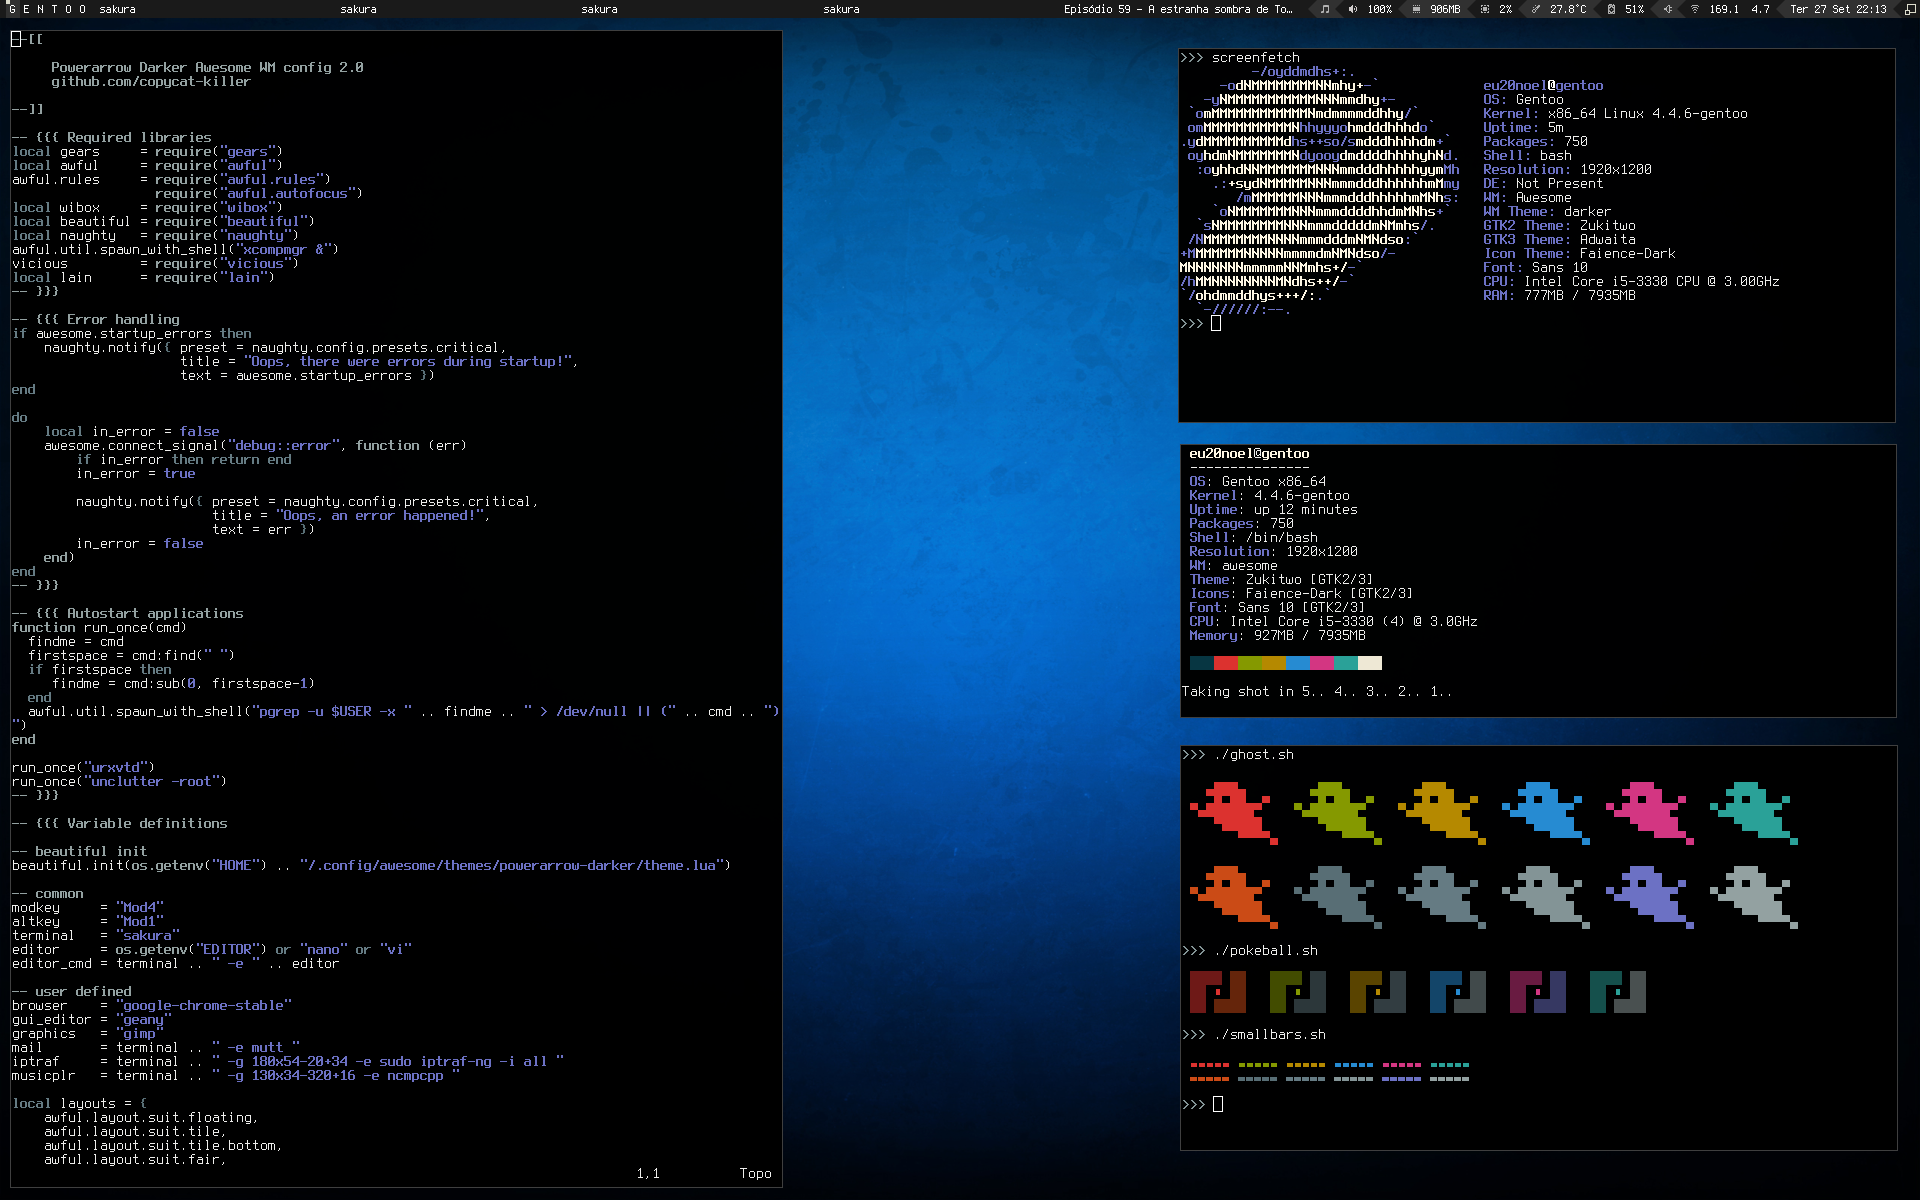Click the 'local layouts = {' line
Image resolution: width=1920 pixels, height=1200 pixels.
79,1104
